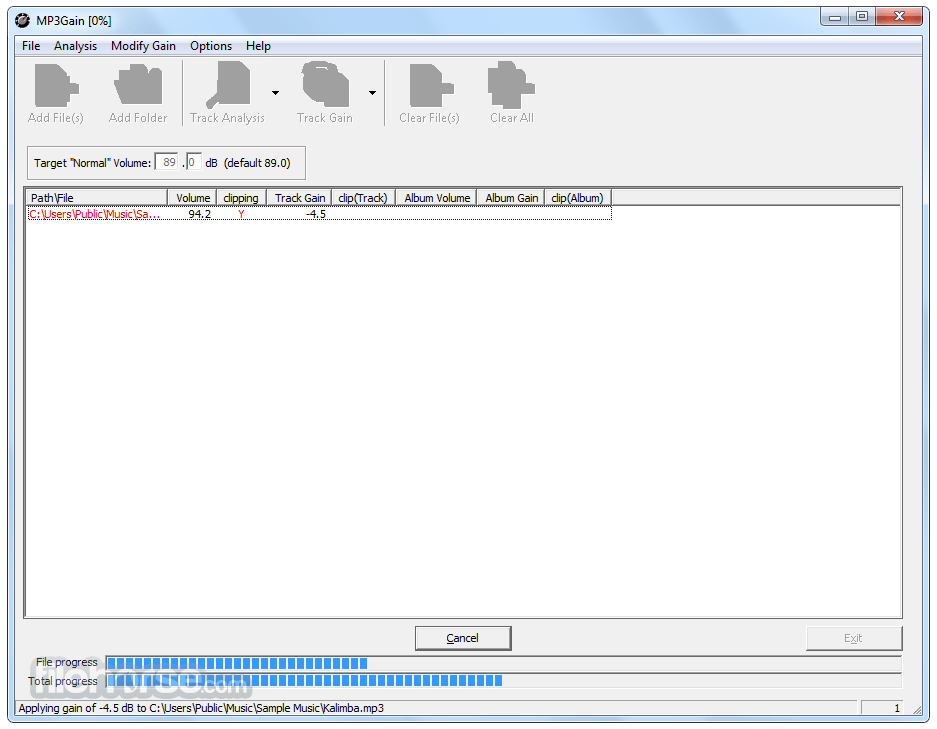Maximize the MP3Gain window
Viewport: 937px width, 729px height.
[x=862, y=17]
